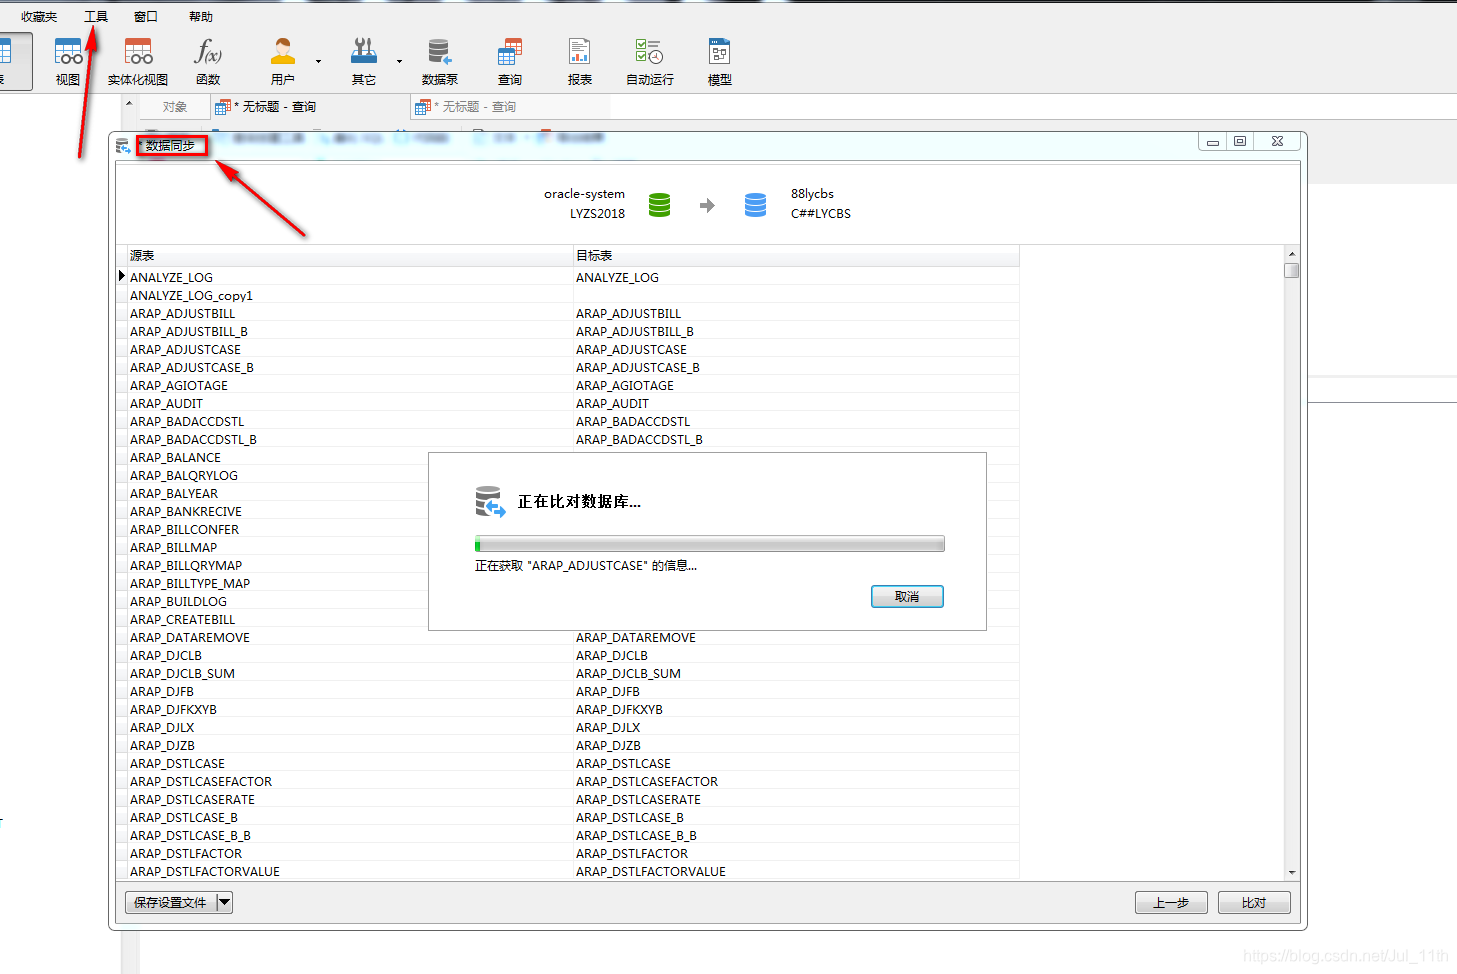The image size is (1457, 974).
Task: Click the data sync icon in progress dialog
Action: tap(490, 502)
